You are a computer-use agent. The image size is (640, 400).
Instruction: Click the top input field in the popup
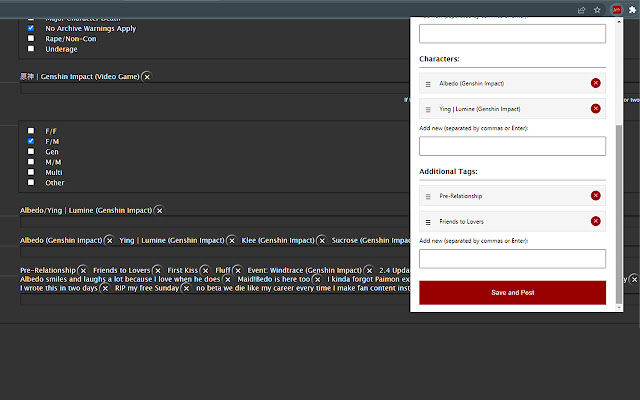[512, 33]
